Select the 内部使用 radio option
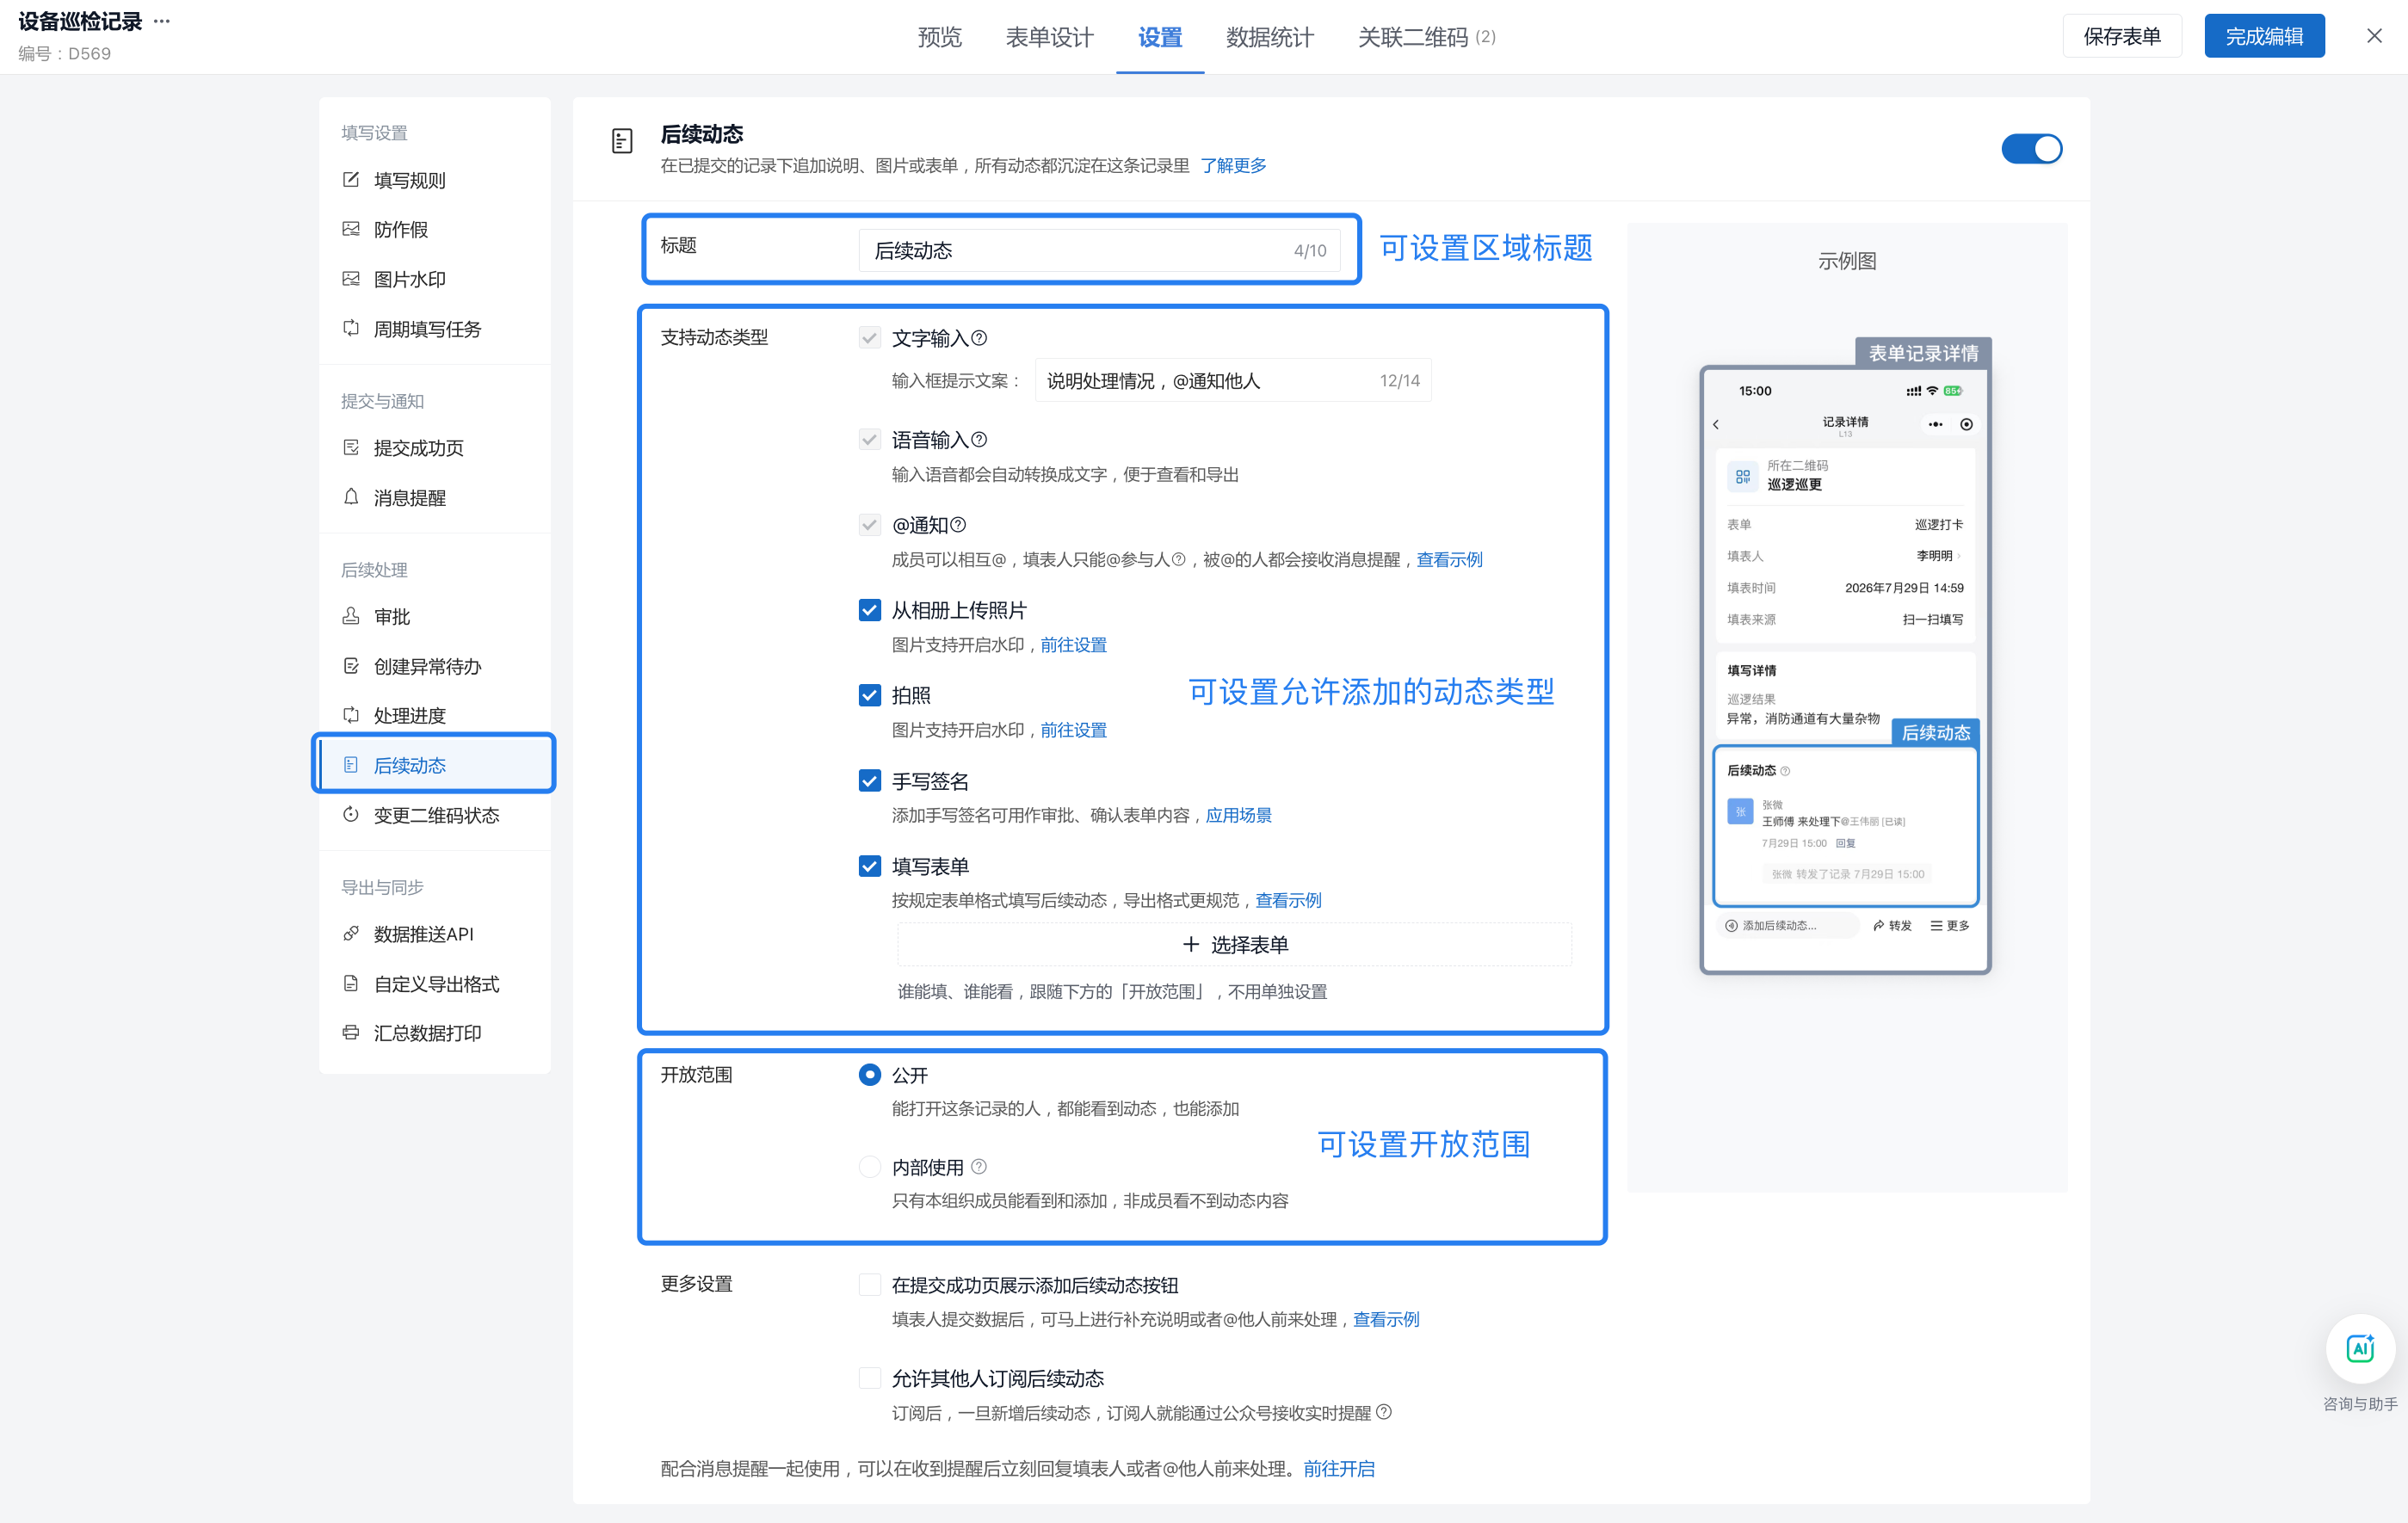The height and width of the screenshot is (1523, 2408). tap(870, 1167)
